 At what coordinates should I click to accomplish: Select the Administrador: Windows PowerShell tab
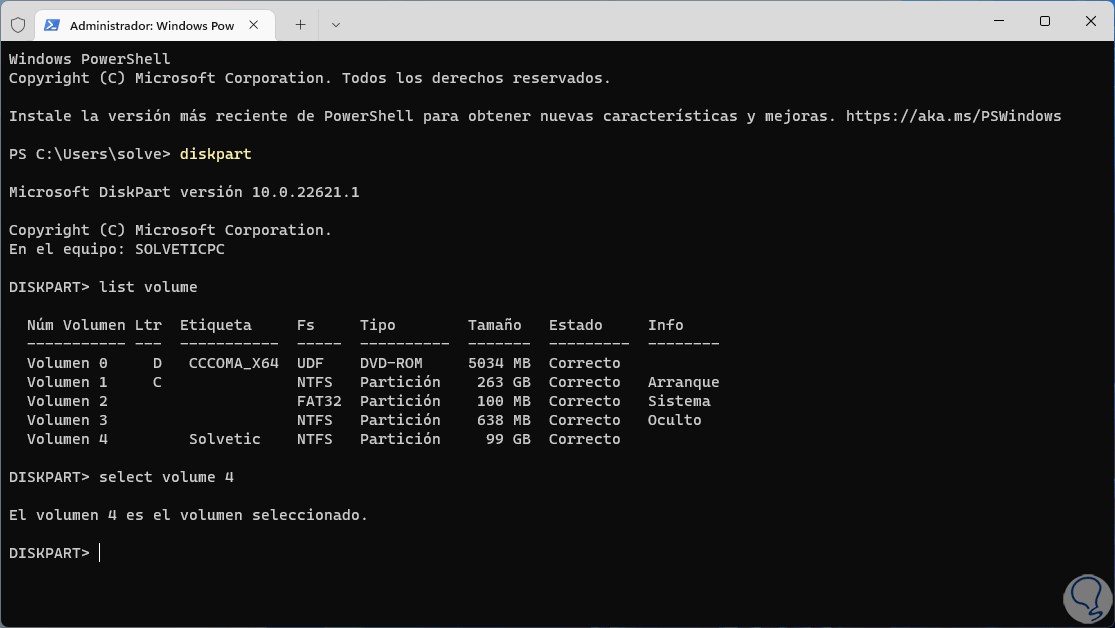155,26
